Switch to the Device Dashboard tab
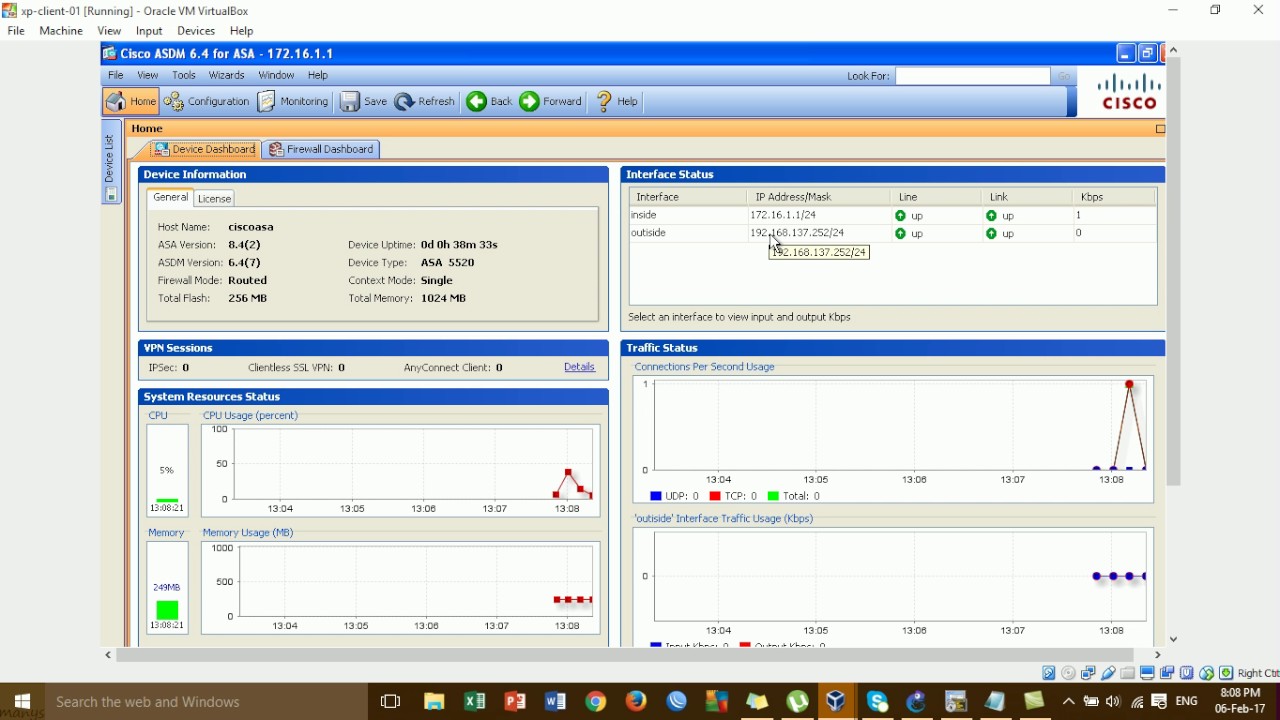This screenshot has width=1280, height=720. coord(204,149)
